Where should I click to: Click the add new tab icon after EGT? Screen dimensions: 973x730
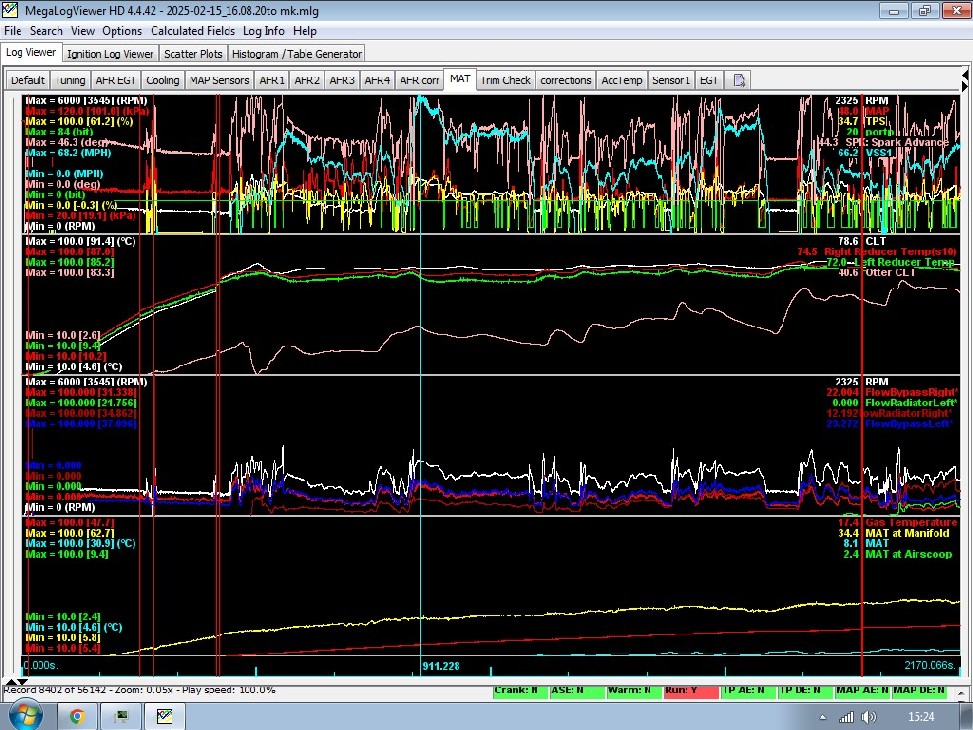point(740,80)
